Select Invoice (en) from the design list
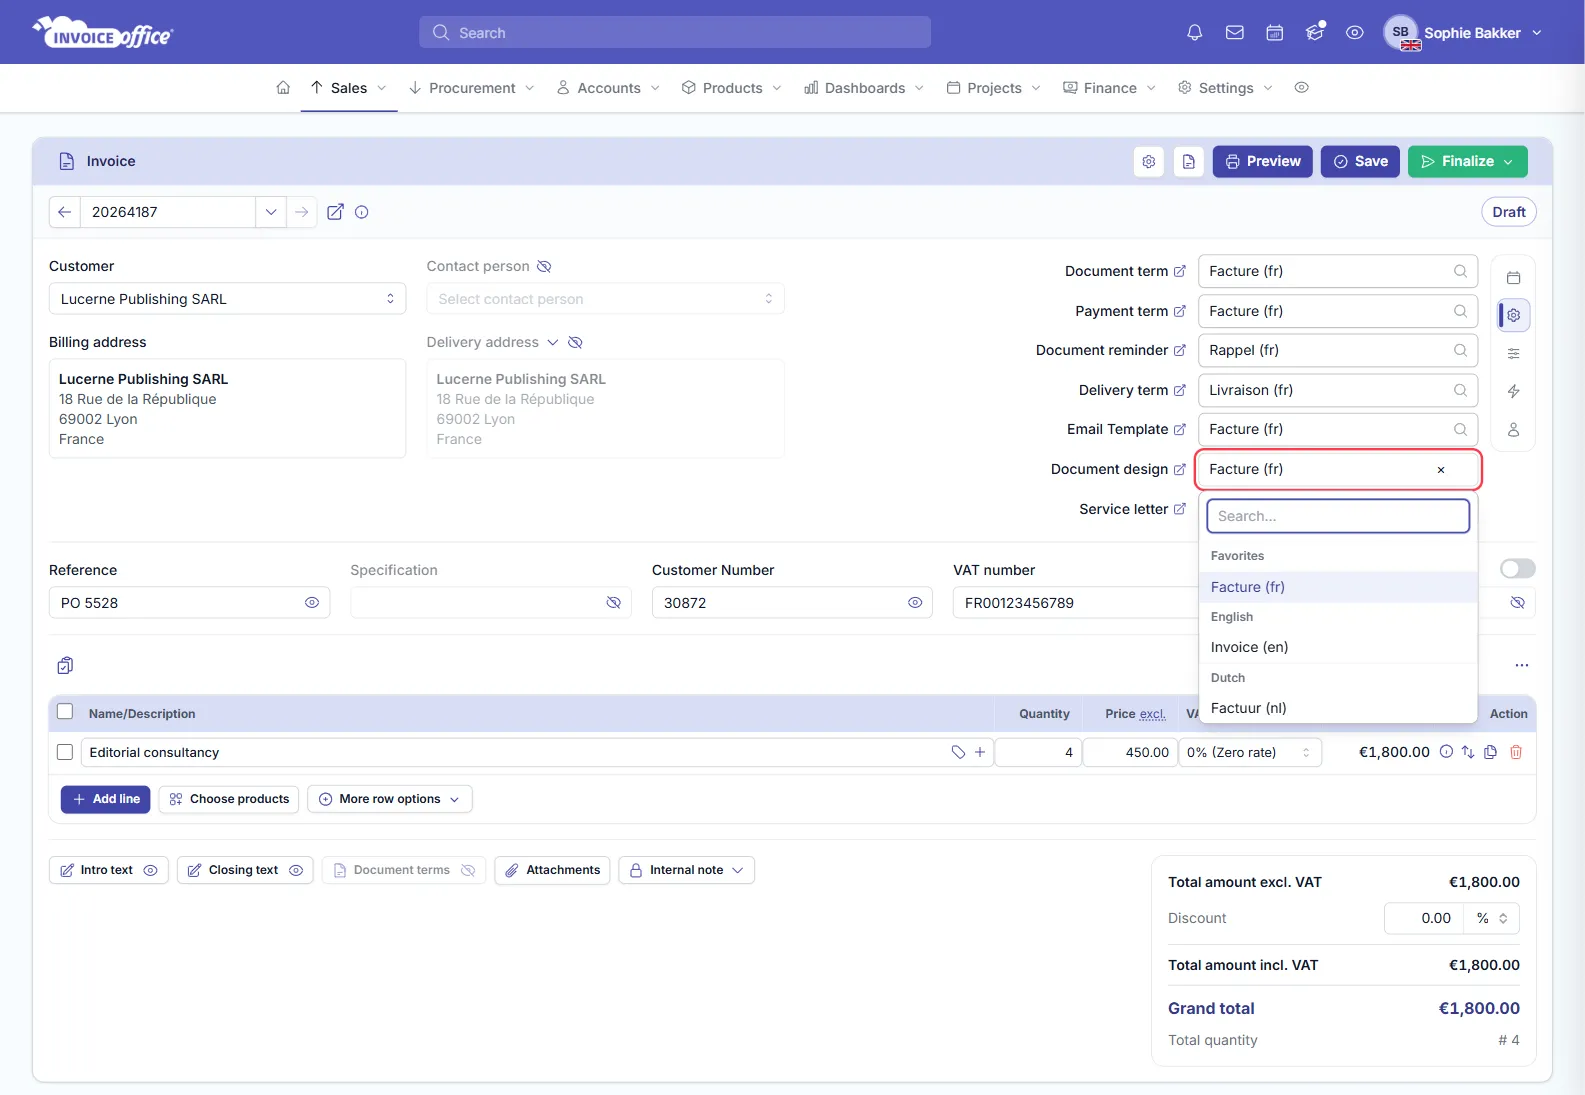 pyautogui.click(x=1338, y=647)
